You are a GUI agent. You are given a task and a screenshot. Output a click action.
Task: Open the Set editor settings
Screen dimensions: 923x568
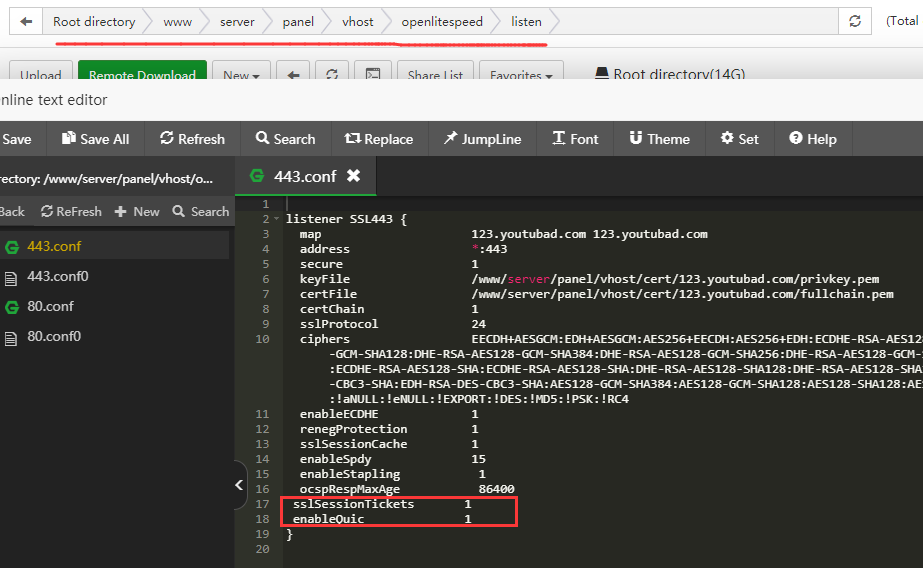point(739,139)
